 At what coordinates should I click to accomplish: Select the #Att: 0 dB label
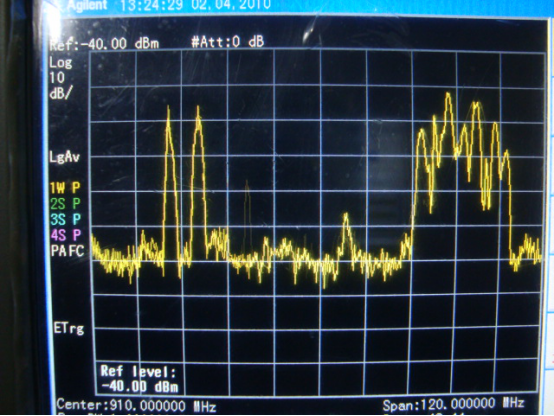click(228, 42)
